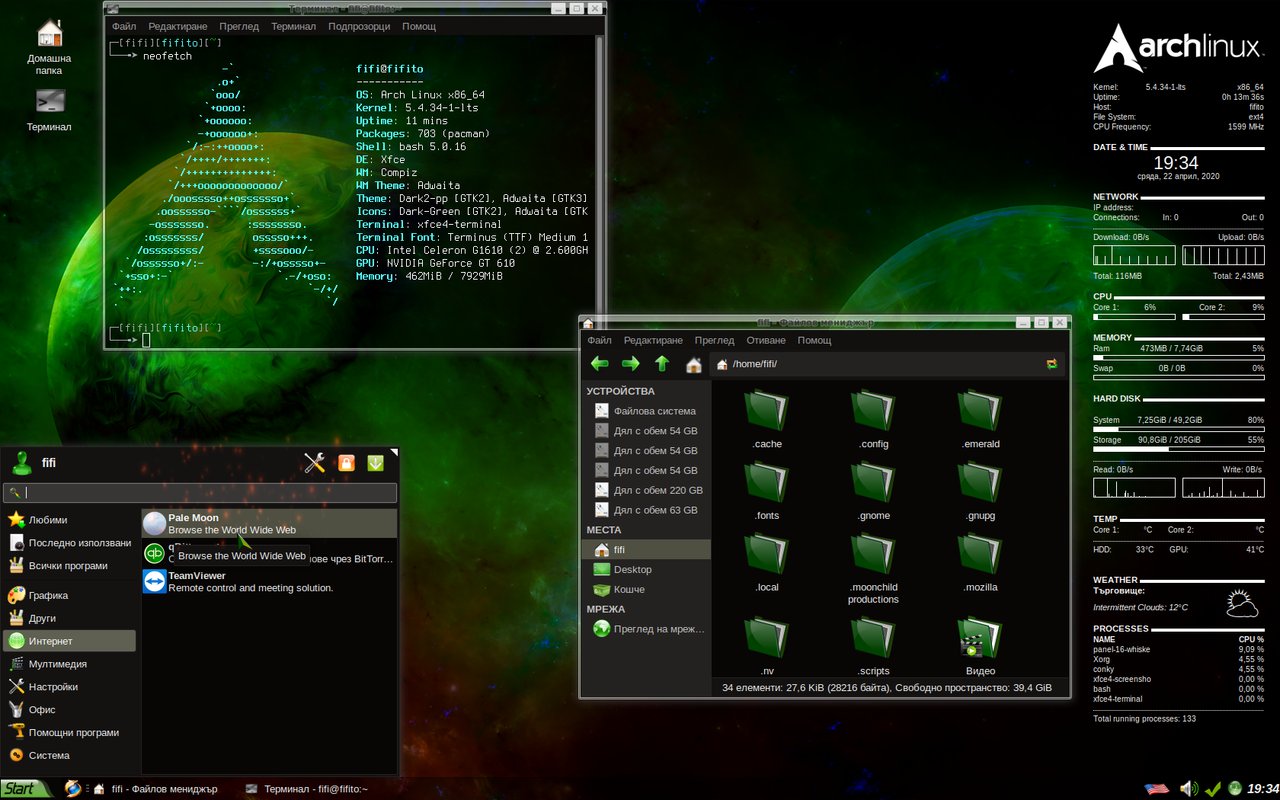The height and width of the screenshot is (800, 1280).
Task: Open the .gnome folder
Action: pos(873,491)
